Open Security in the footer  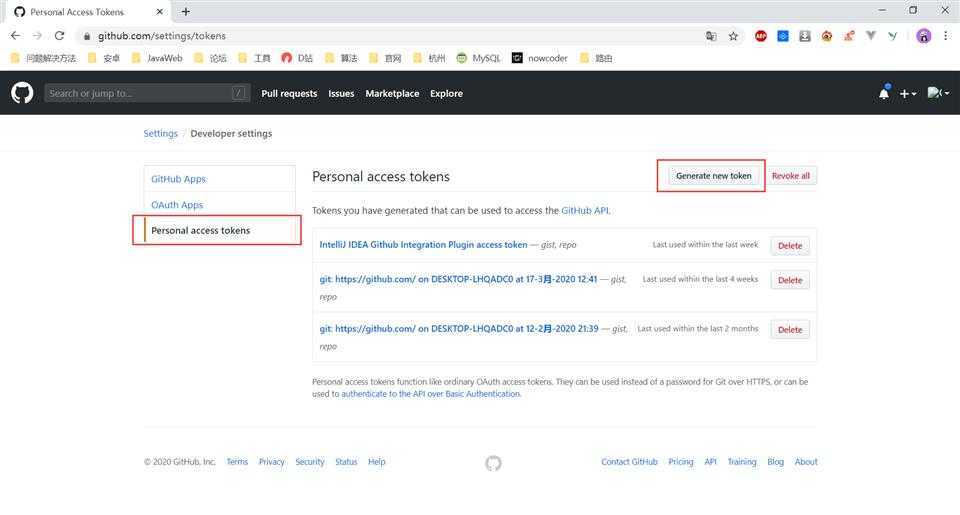(x=310, y=462)
